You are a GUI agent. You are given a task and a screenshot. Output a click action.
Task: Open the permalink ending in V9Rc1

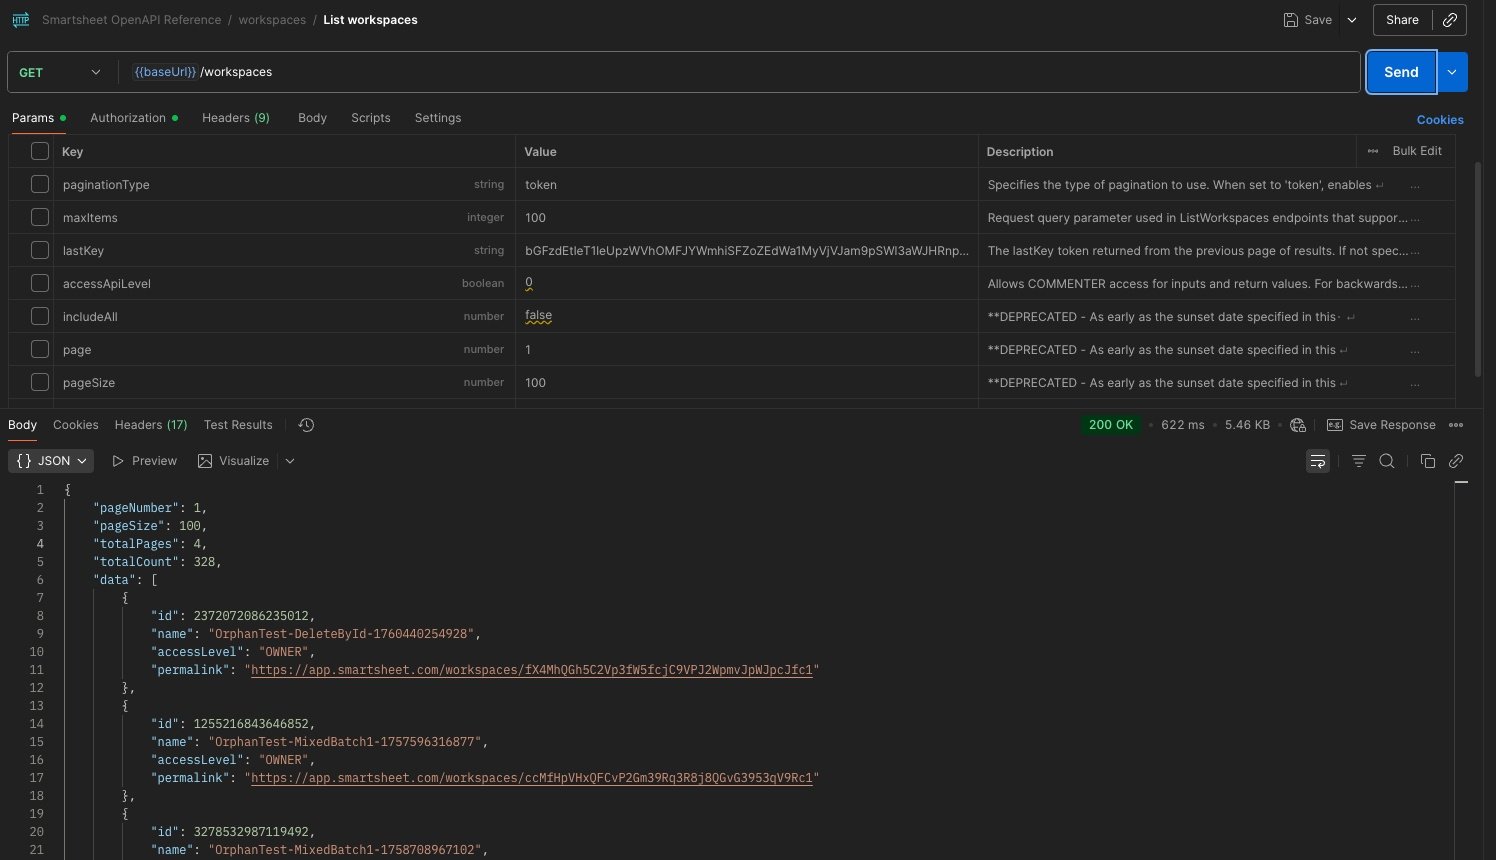click(x=534, y=778)
